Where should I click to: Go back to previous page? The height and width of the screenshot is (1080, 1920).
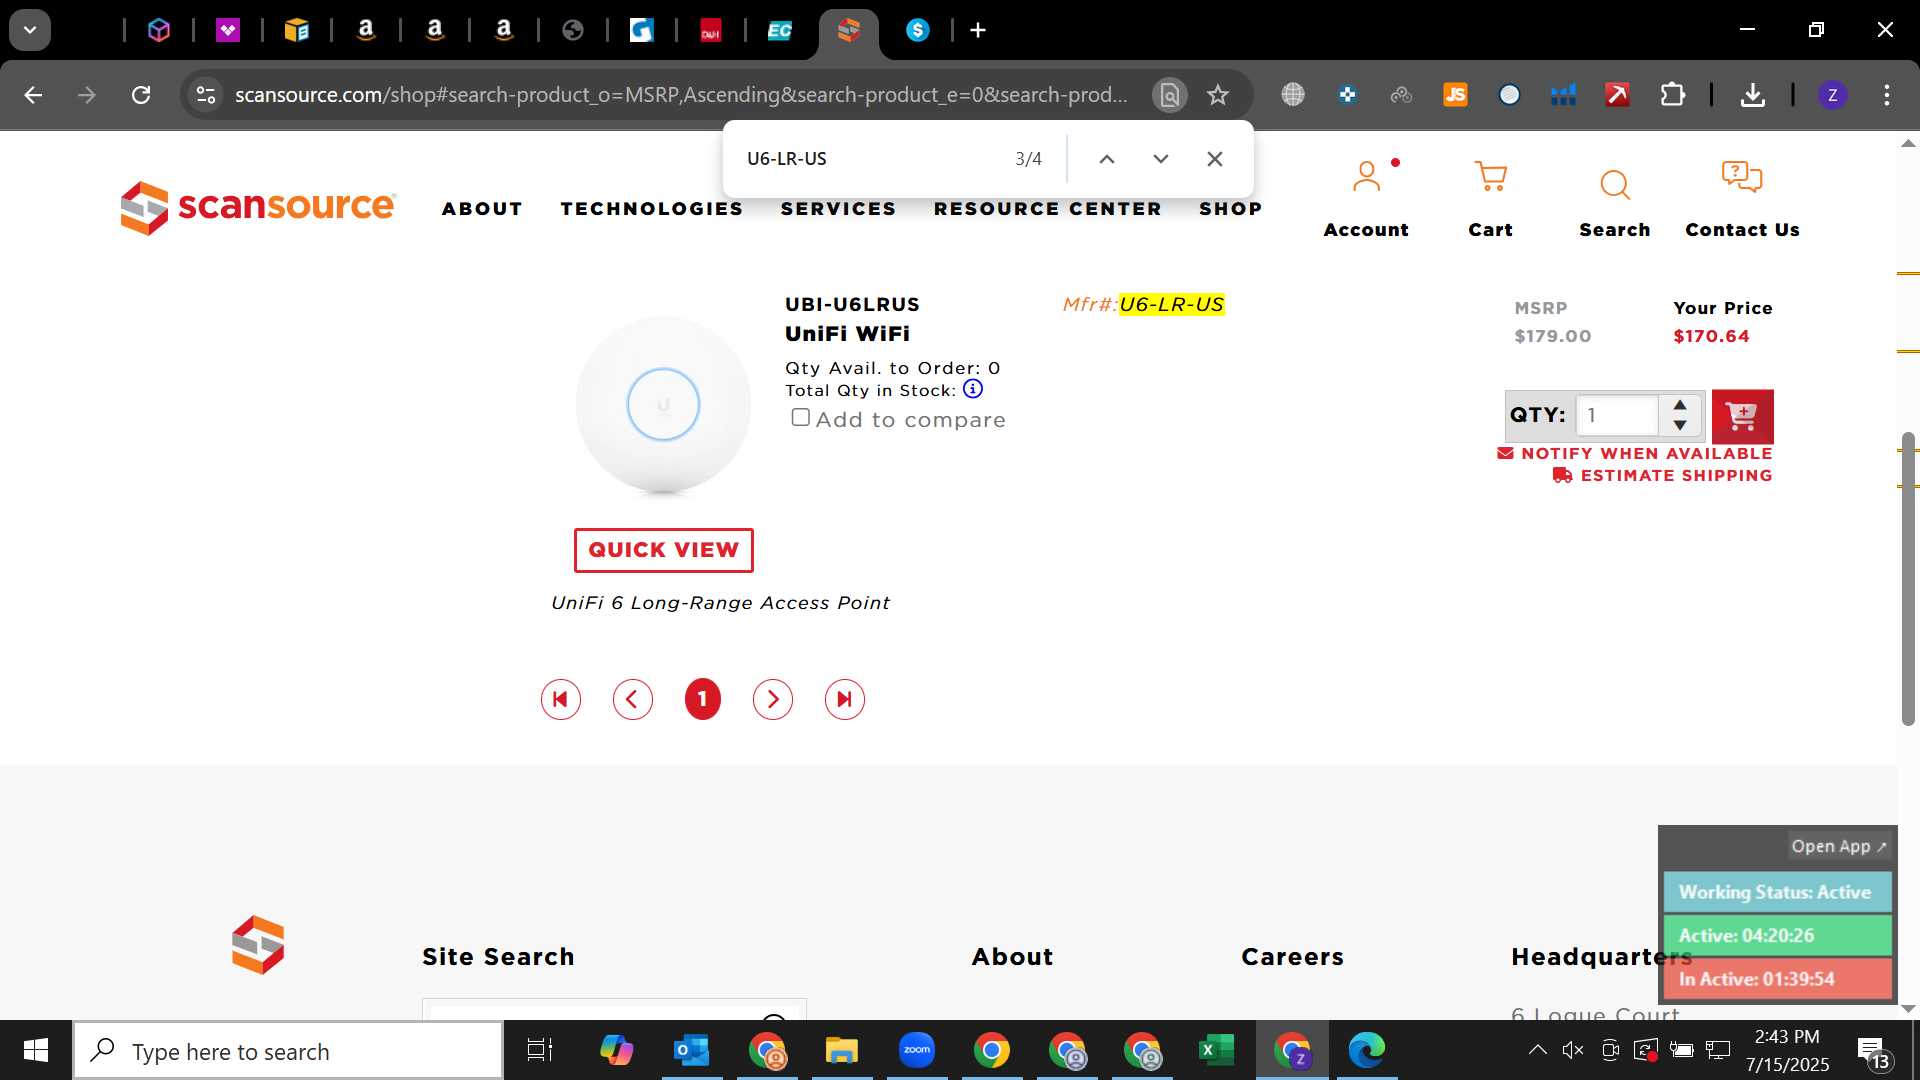pos(33,95)
